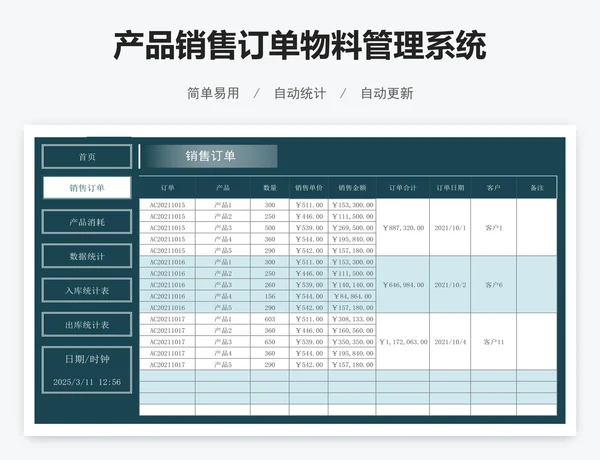Select the order total ¥887,320.00 cell
600x460 pixels.
(403, 228)
